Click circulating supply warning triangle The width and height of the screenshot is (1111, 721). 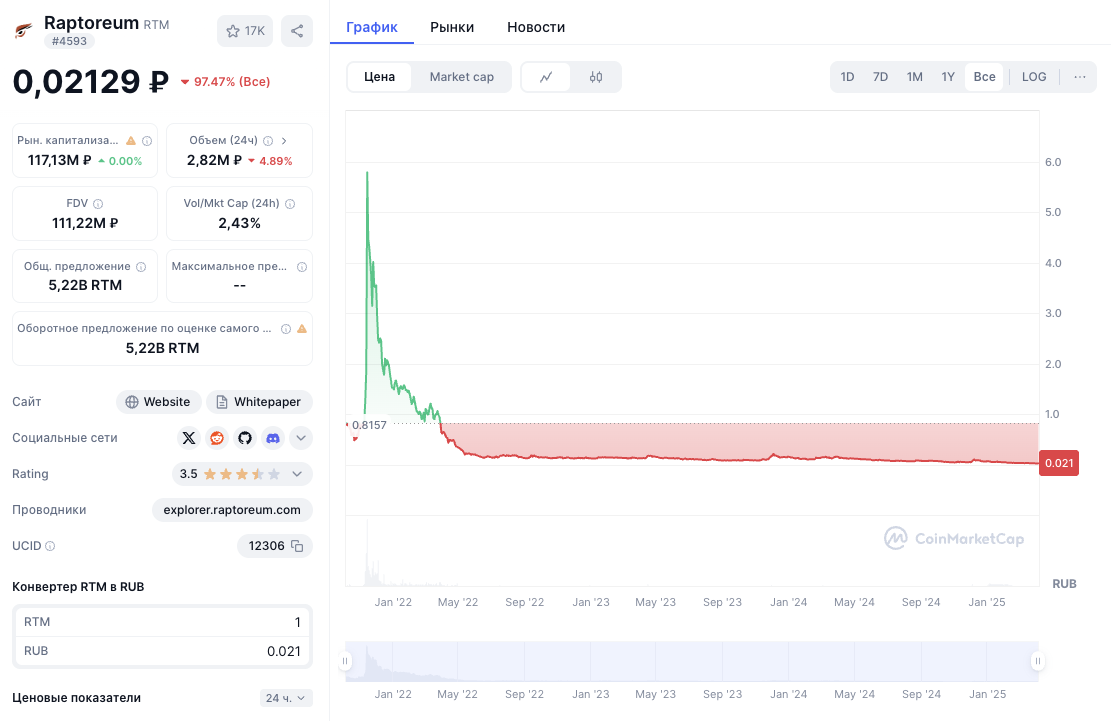point(302,329)
